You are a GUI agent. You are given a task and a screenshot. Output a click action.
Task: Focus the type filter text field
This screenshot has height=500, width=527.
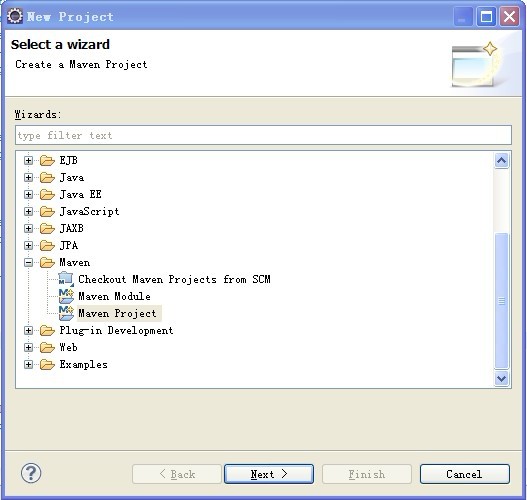click(263, 135)
